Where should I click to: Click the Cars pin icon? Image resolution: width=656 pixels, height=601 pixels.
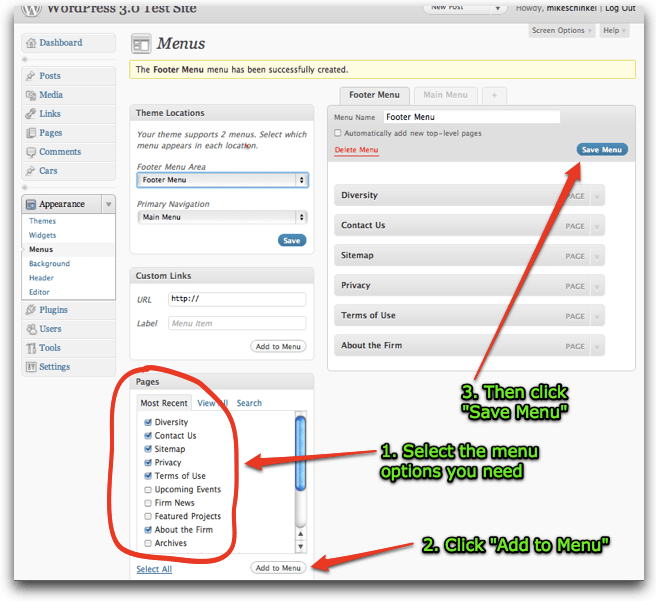click(31, 171)
